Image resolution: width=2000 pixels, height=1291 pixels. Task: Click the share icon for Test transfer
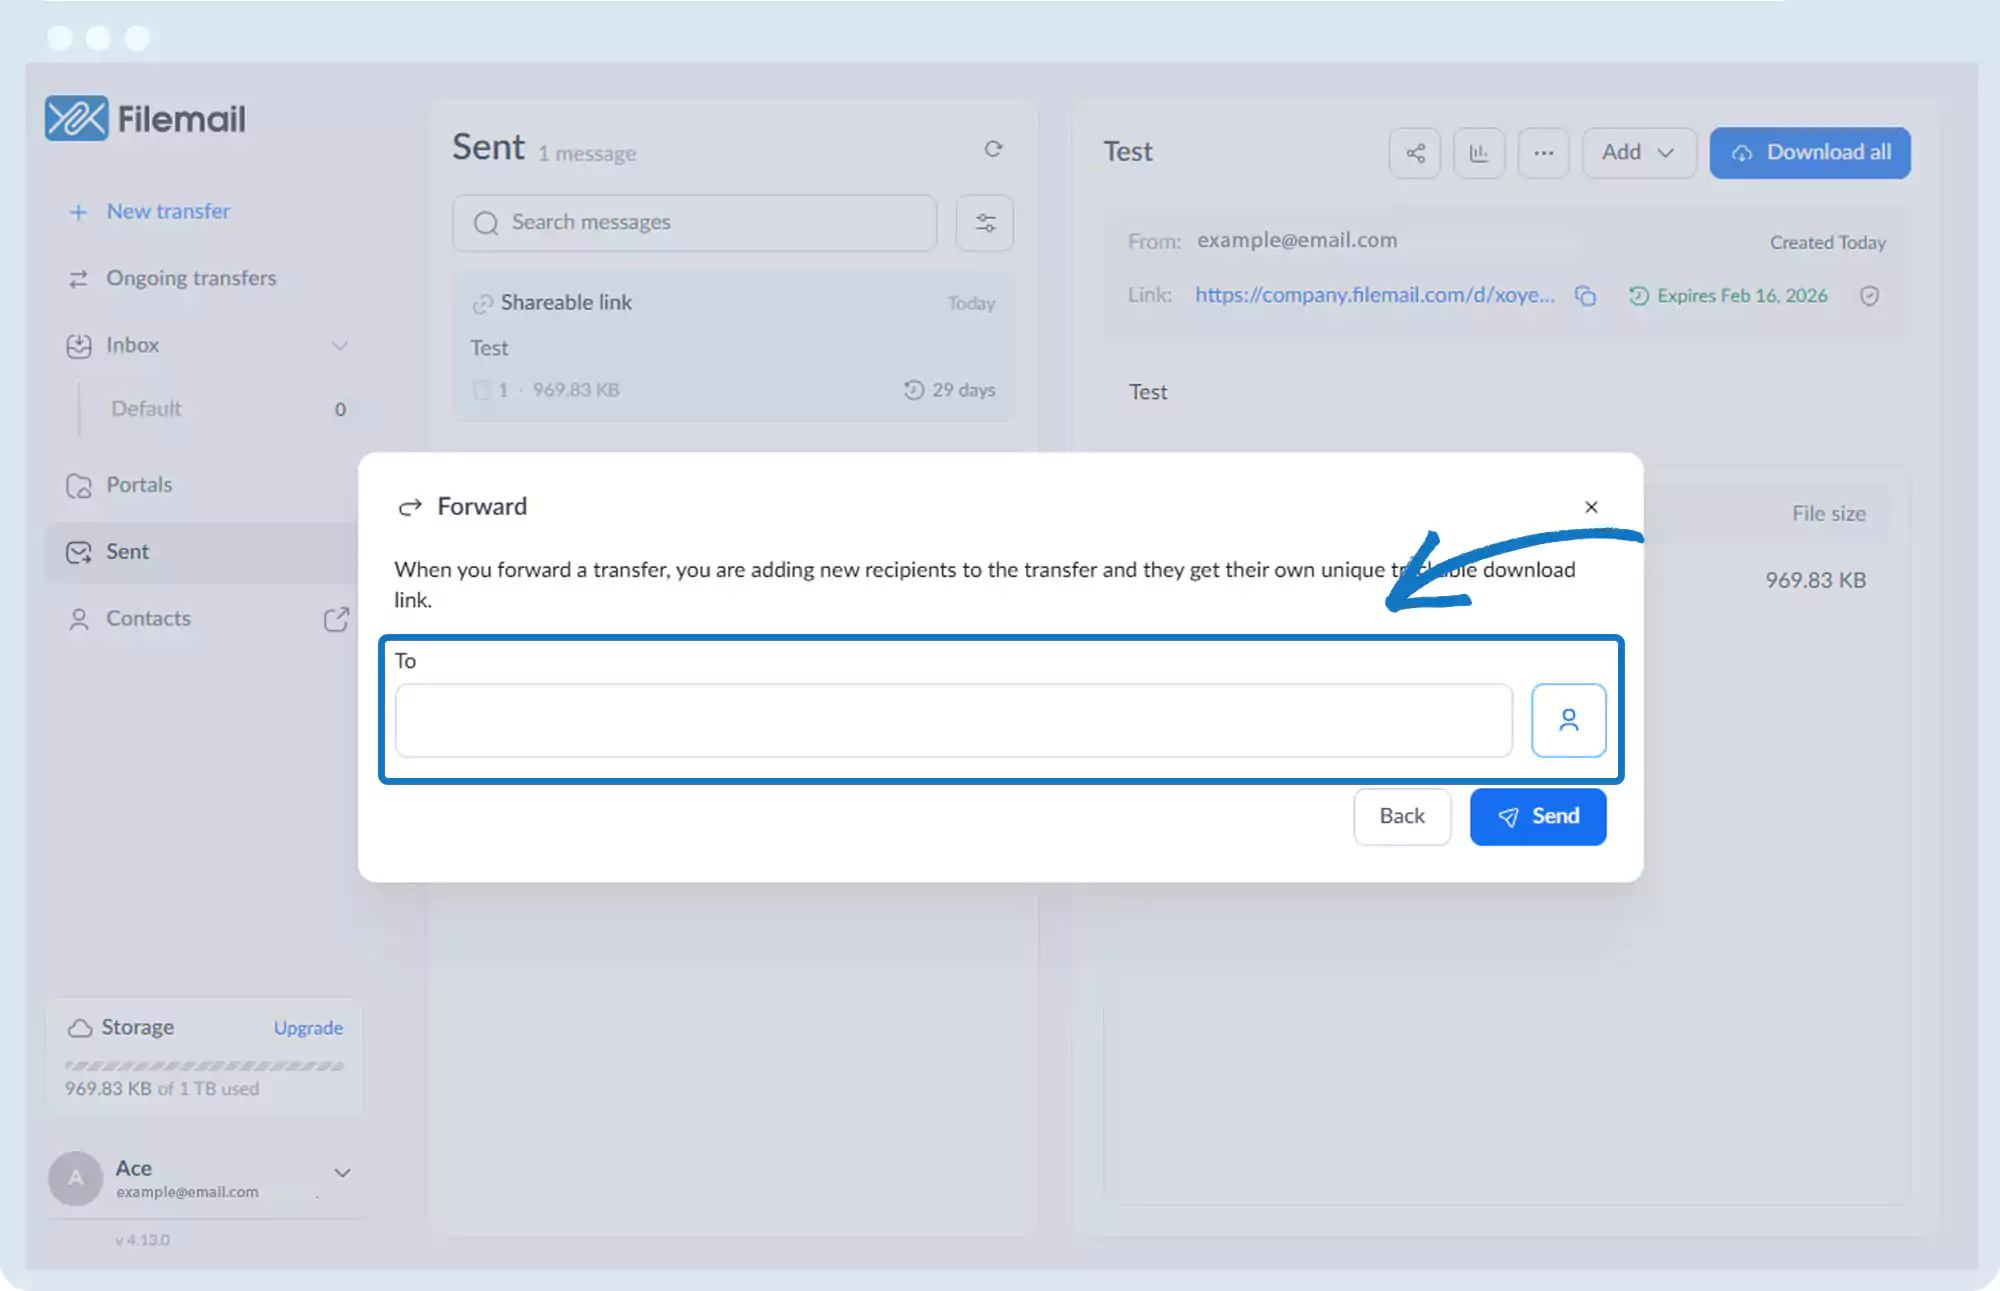point(1415,153)
